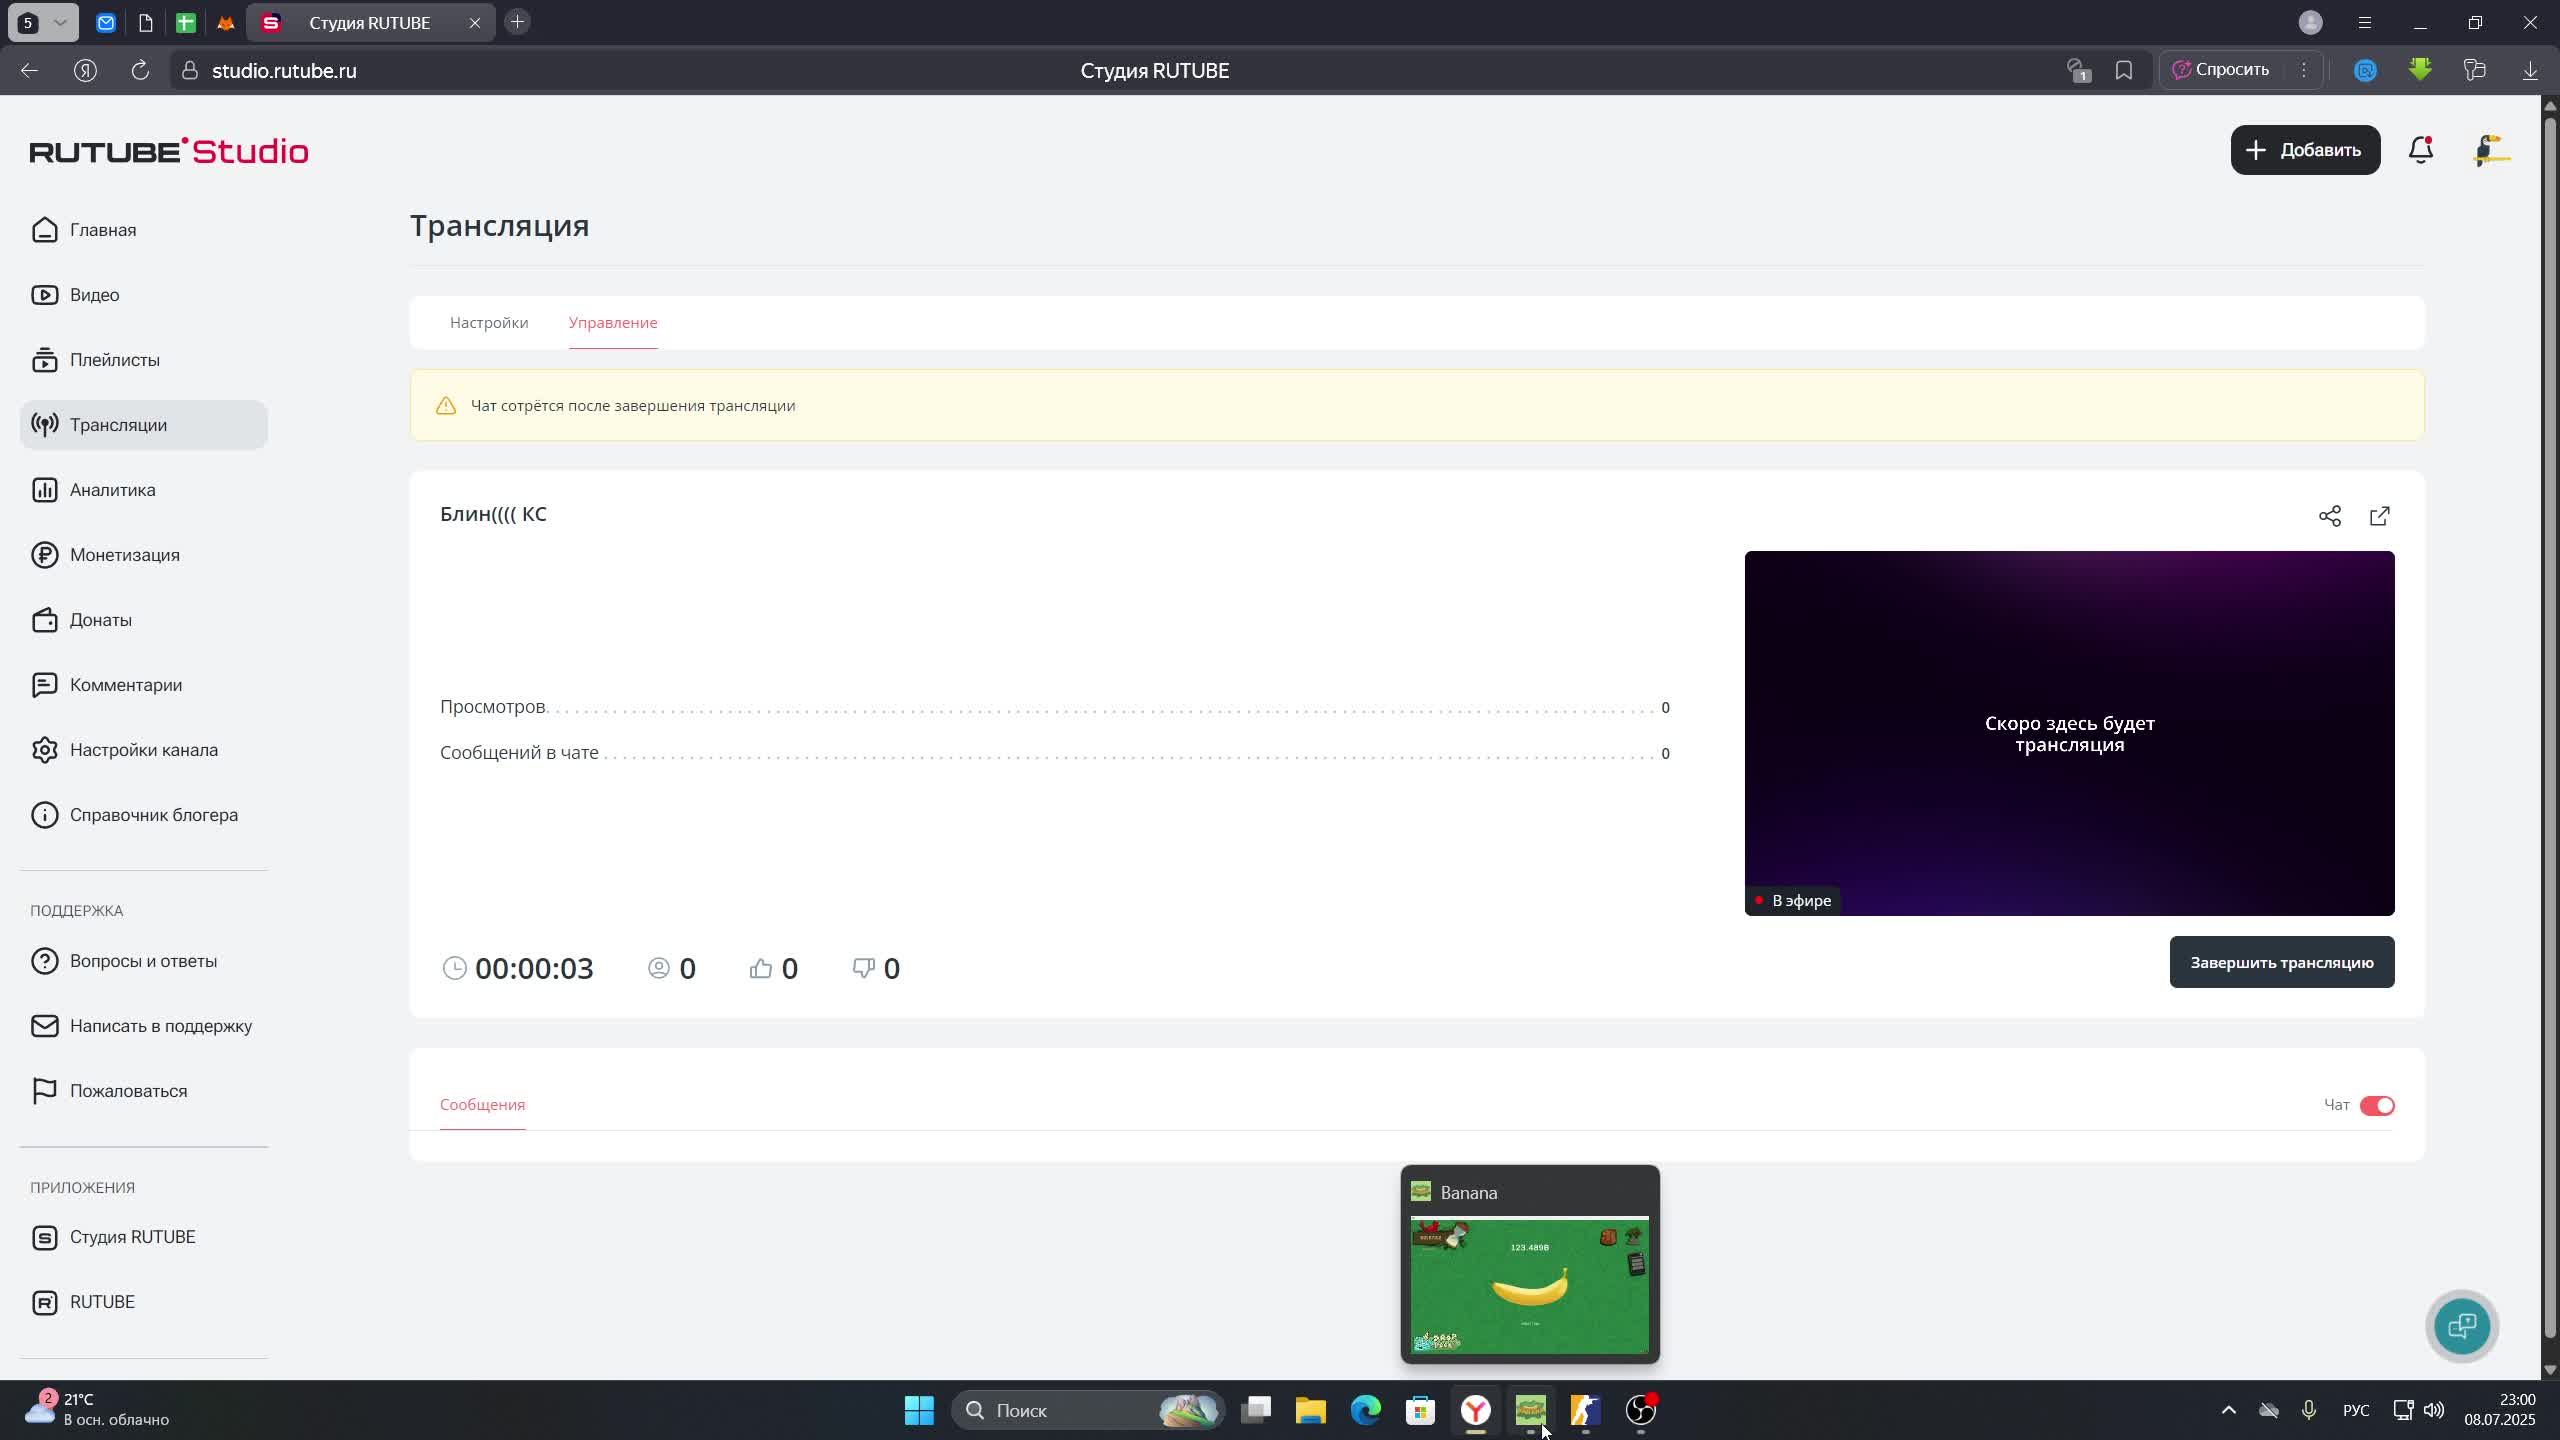Click the Banana window preview thumbnail
This screenshot has width=2560, height=1440.
tap(1529, 1285)
